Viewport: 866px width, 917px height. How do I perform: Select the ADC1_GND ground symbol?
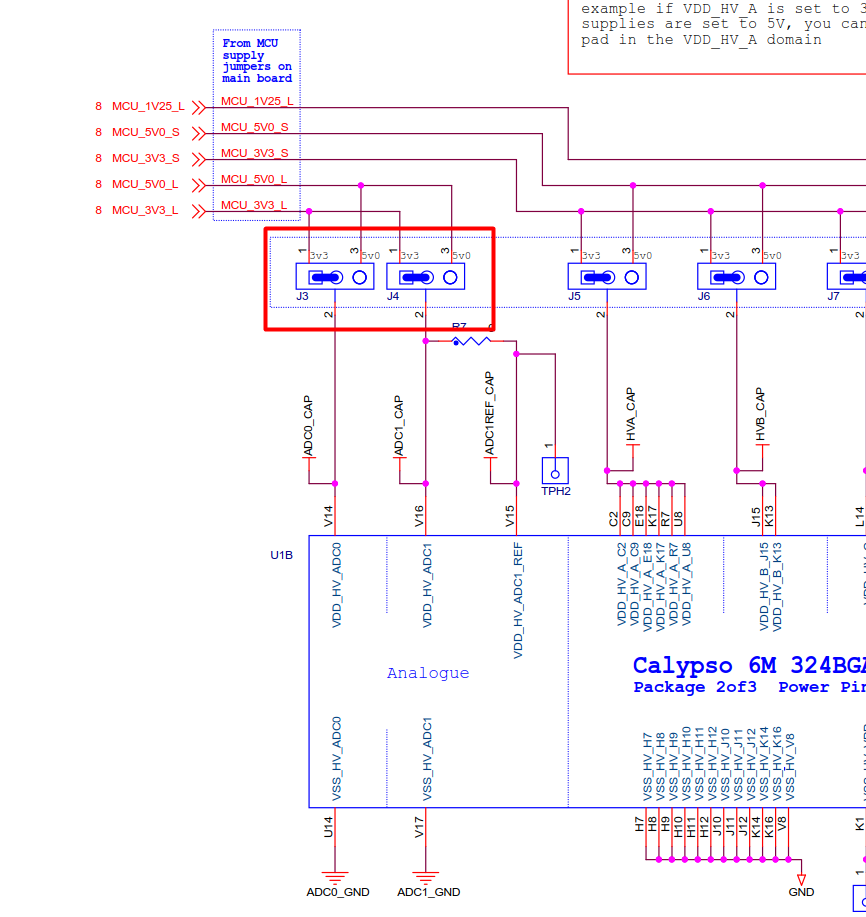pos(426,878)
